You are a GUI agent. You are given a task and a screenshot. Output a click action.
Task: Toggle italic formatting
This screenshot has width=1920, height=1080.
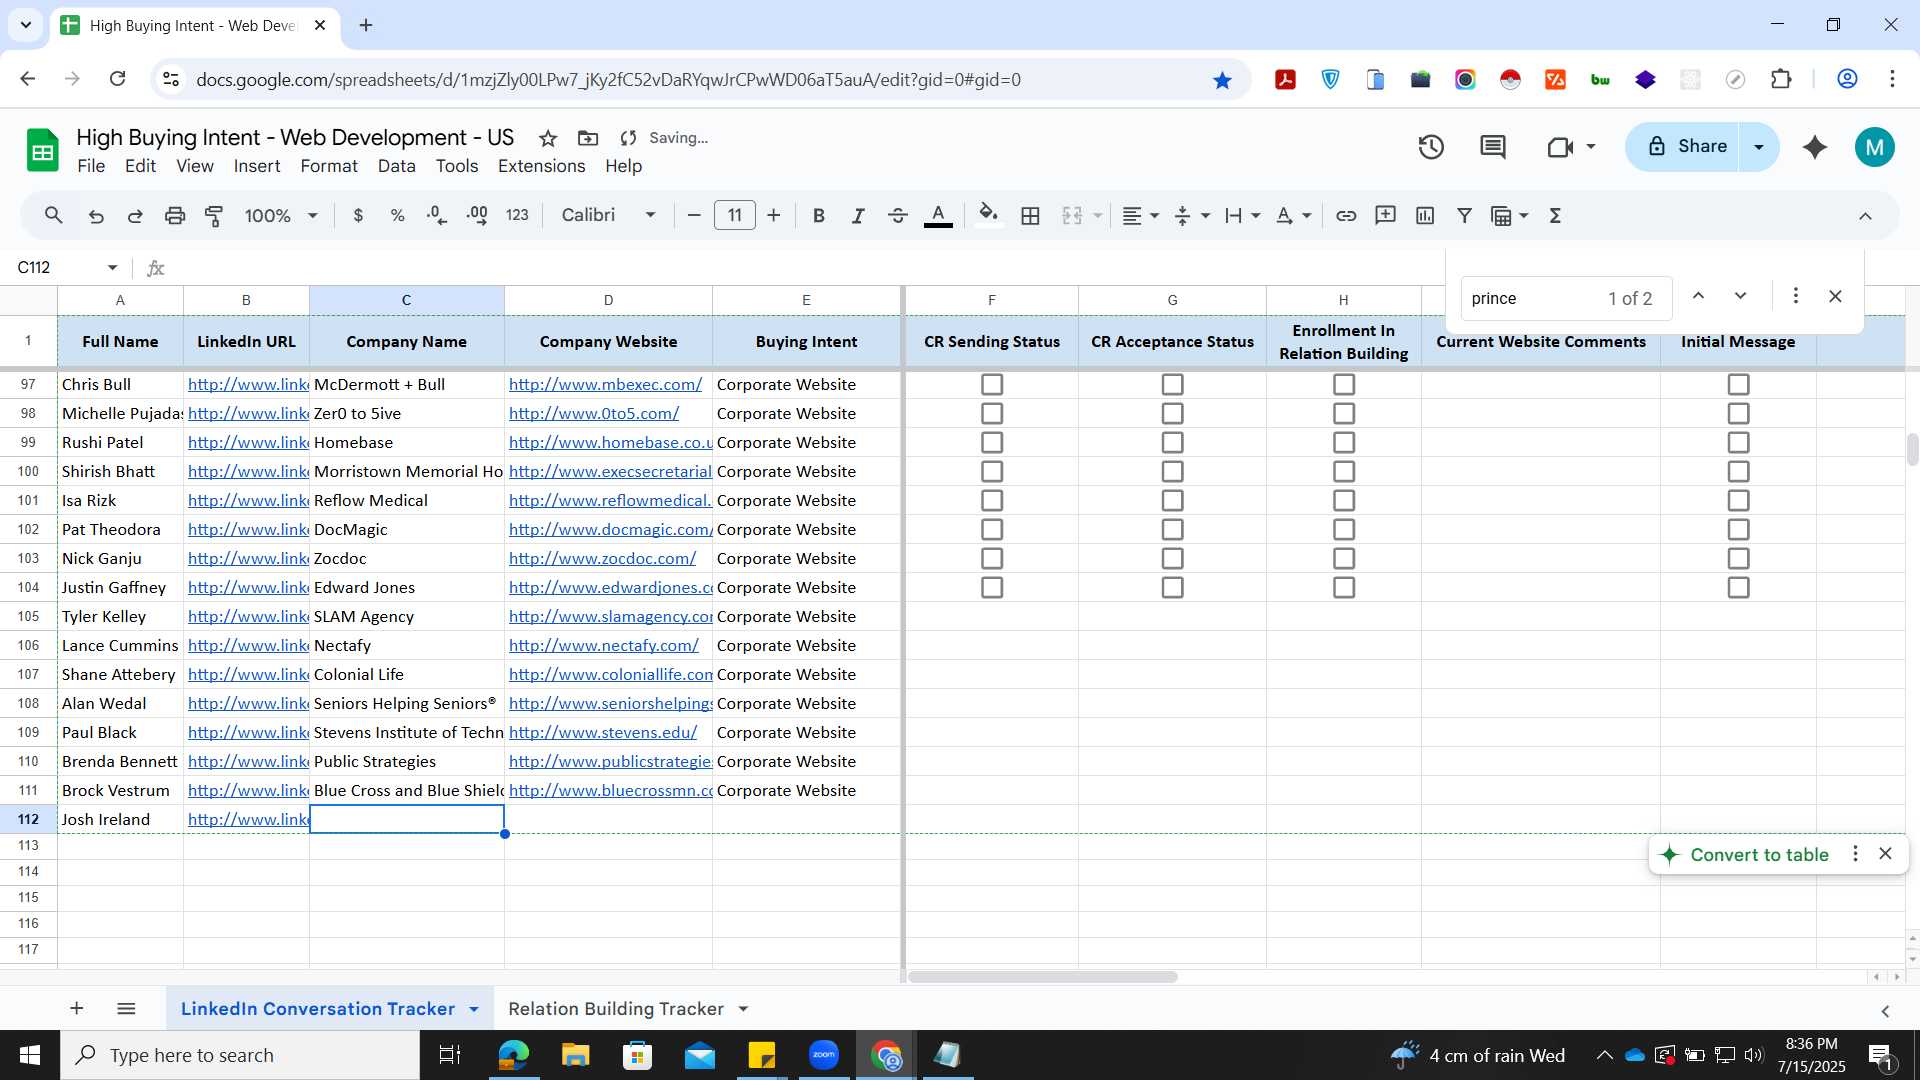point(858,216)
